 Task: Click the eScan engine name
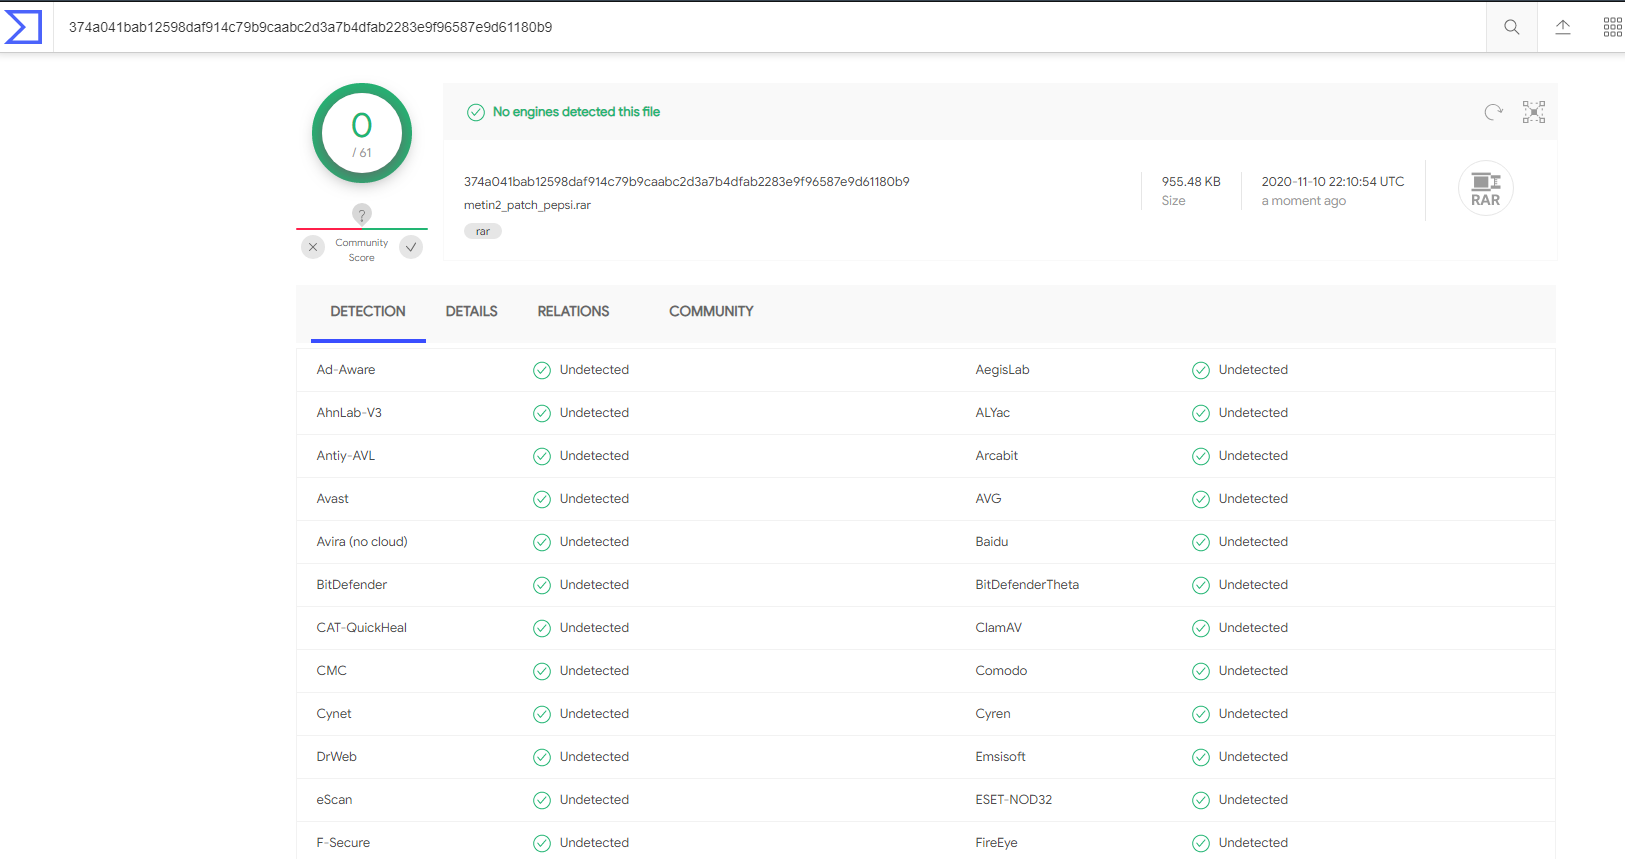pyautogui.click(x=335, y=800)
